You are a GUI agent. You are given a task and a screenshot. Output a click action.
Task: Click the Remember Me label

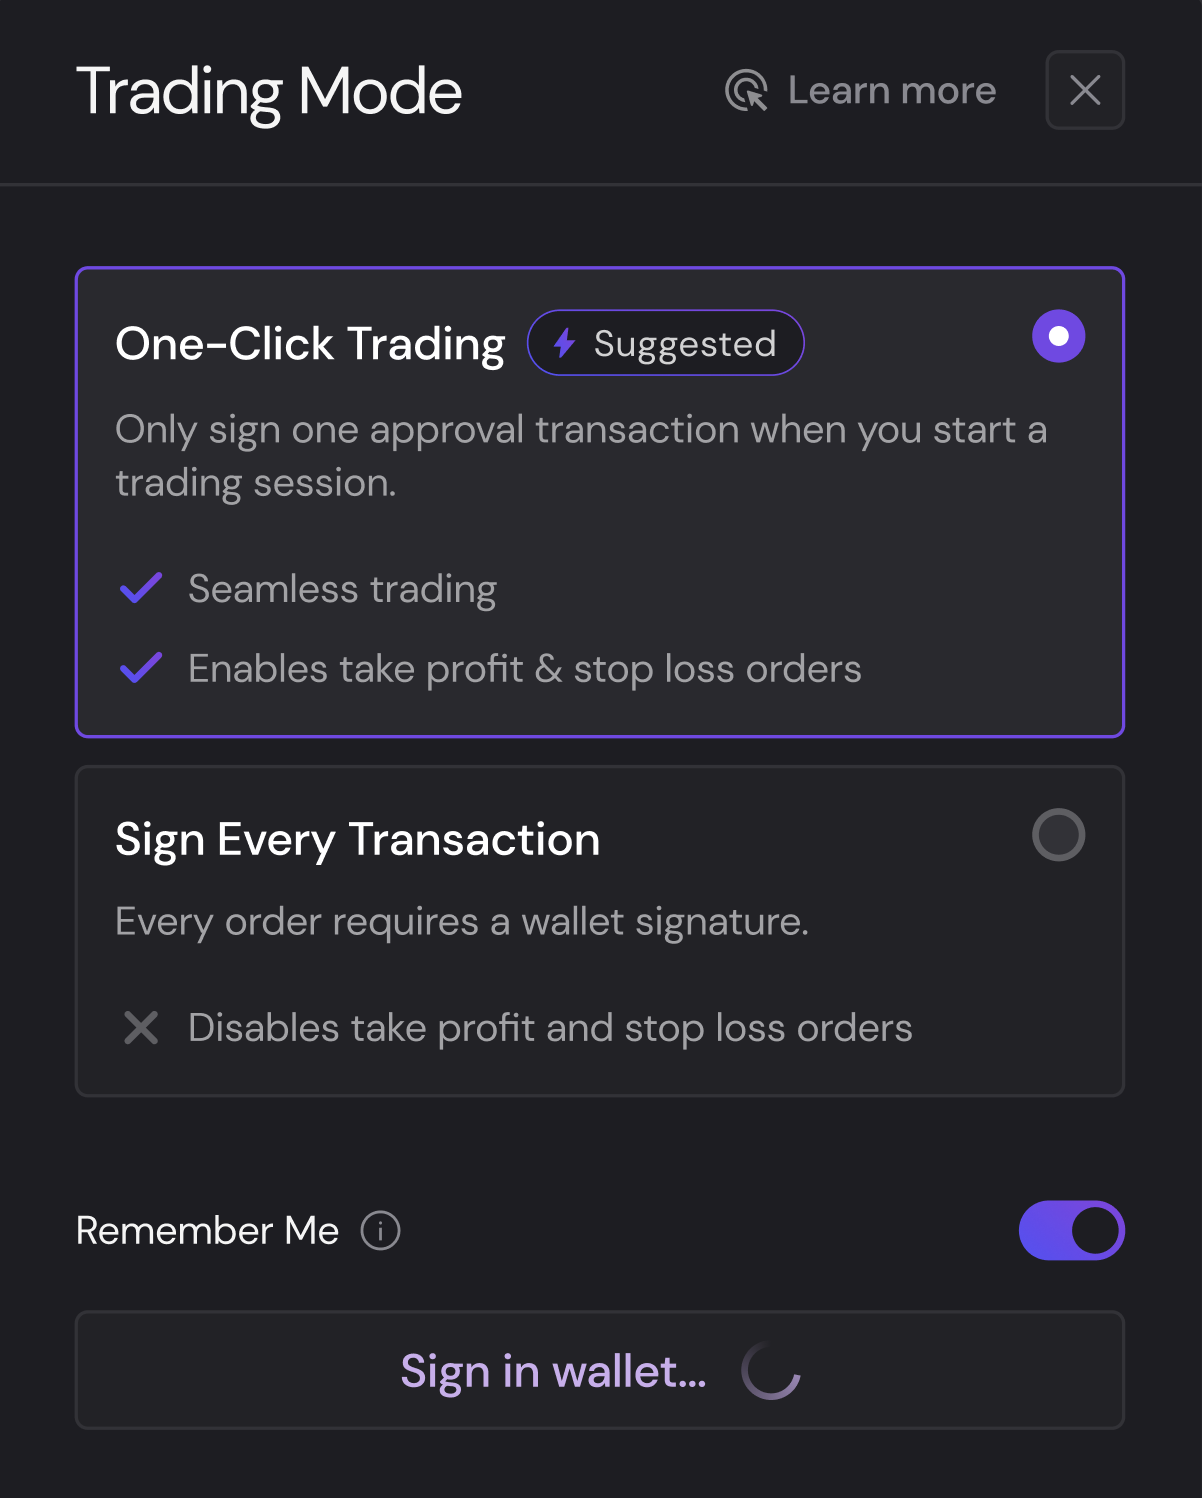pyautogui.click(x=207, y=1230)
